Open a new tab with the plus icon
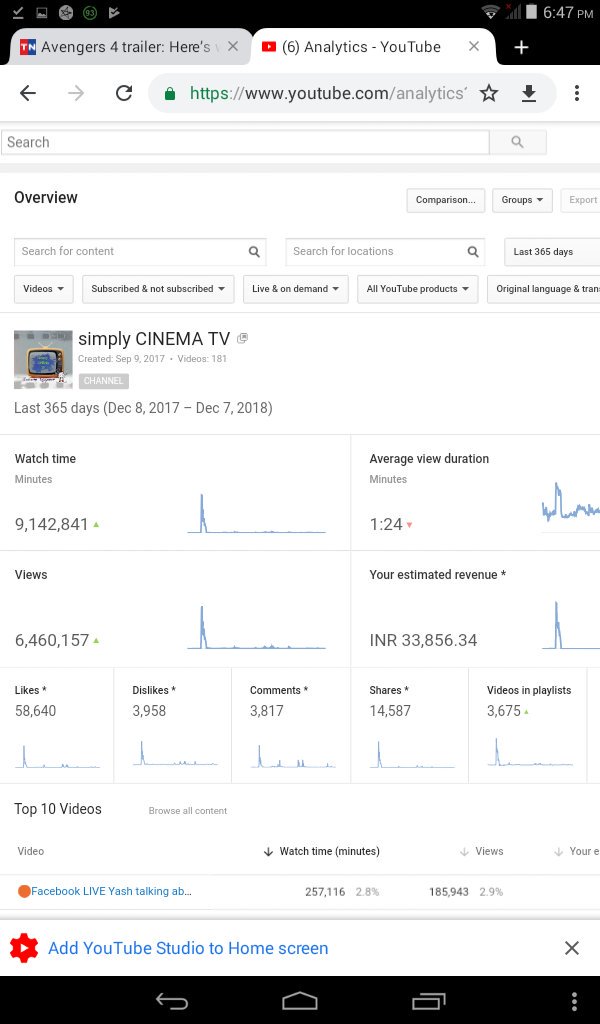Image resolution: width=600 pixels, height=1024 pixels. [521, 47]
